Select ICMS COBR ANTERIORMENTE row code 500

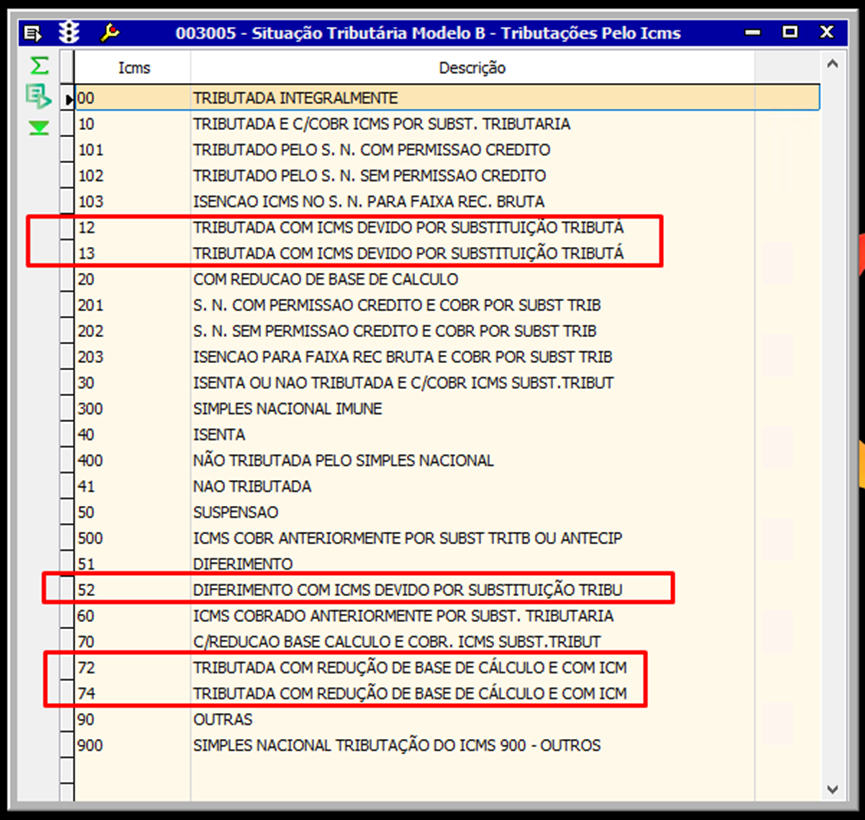pos(447,539)
